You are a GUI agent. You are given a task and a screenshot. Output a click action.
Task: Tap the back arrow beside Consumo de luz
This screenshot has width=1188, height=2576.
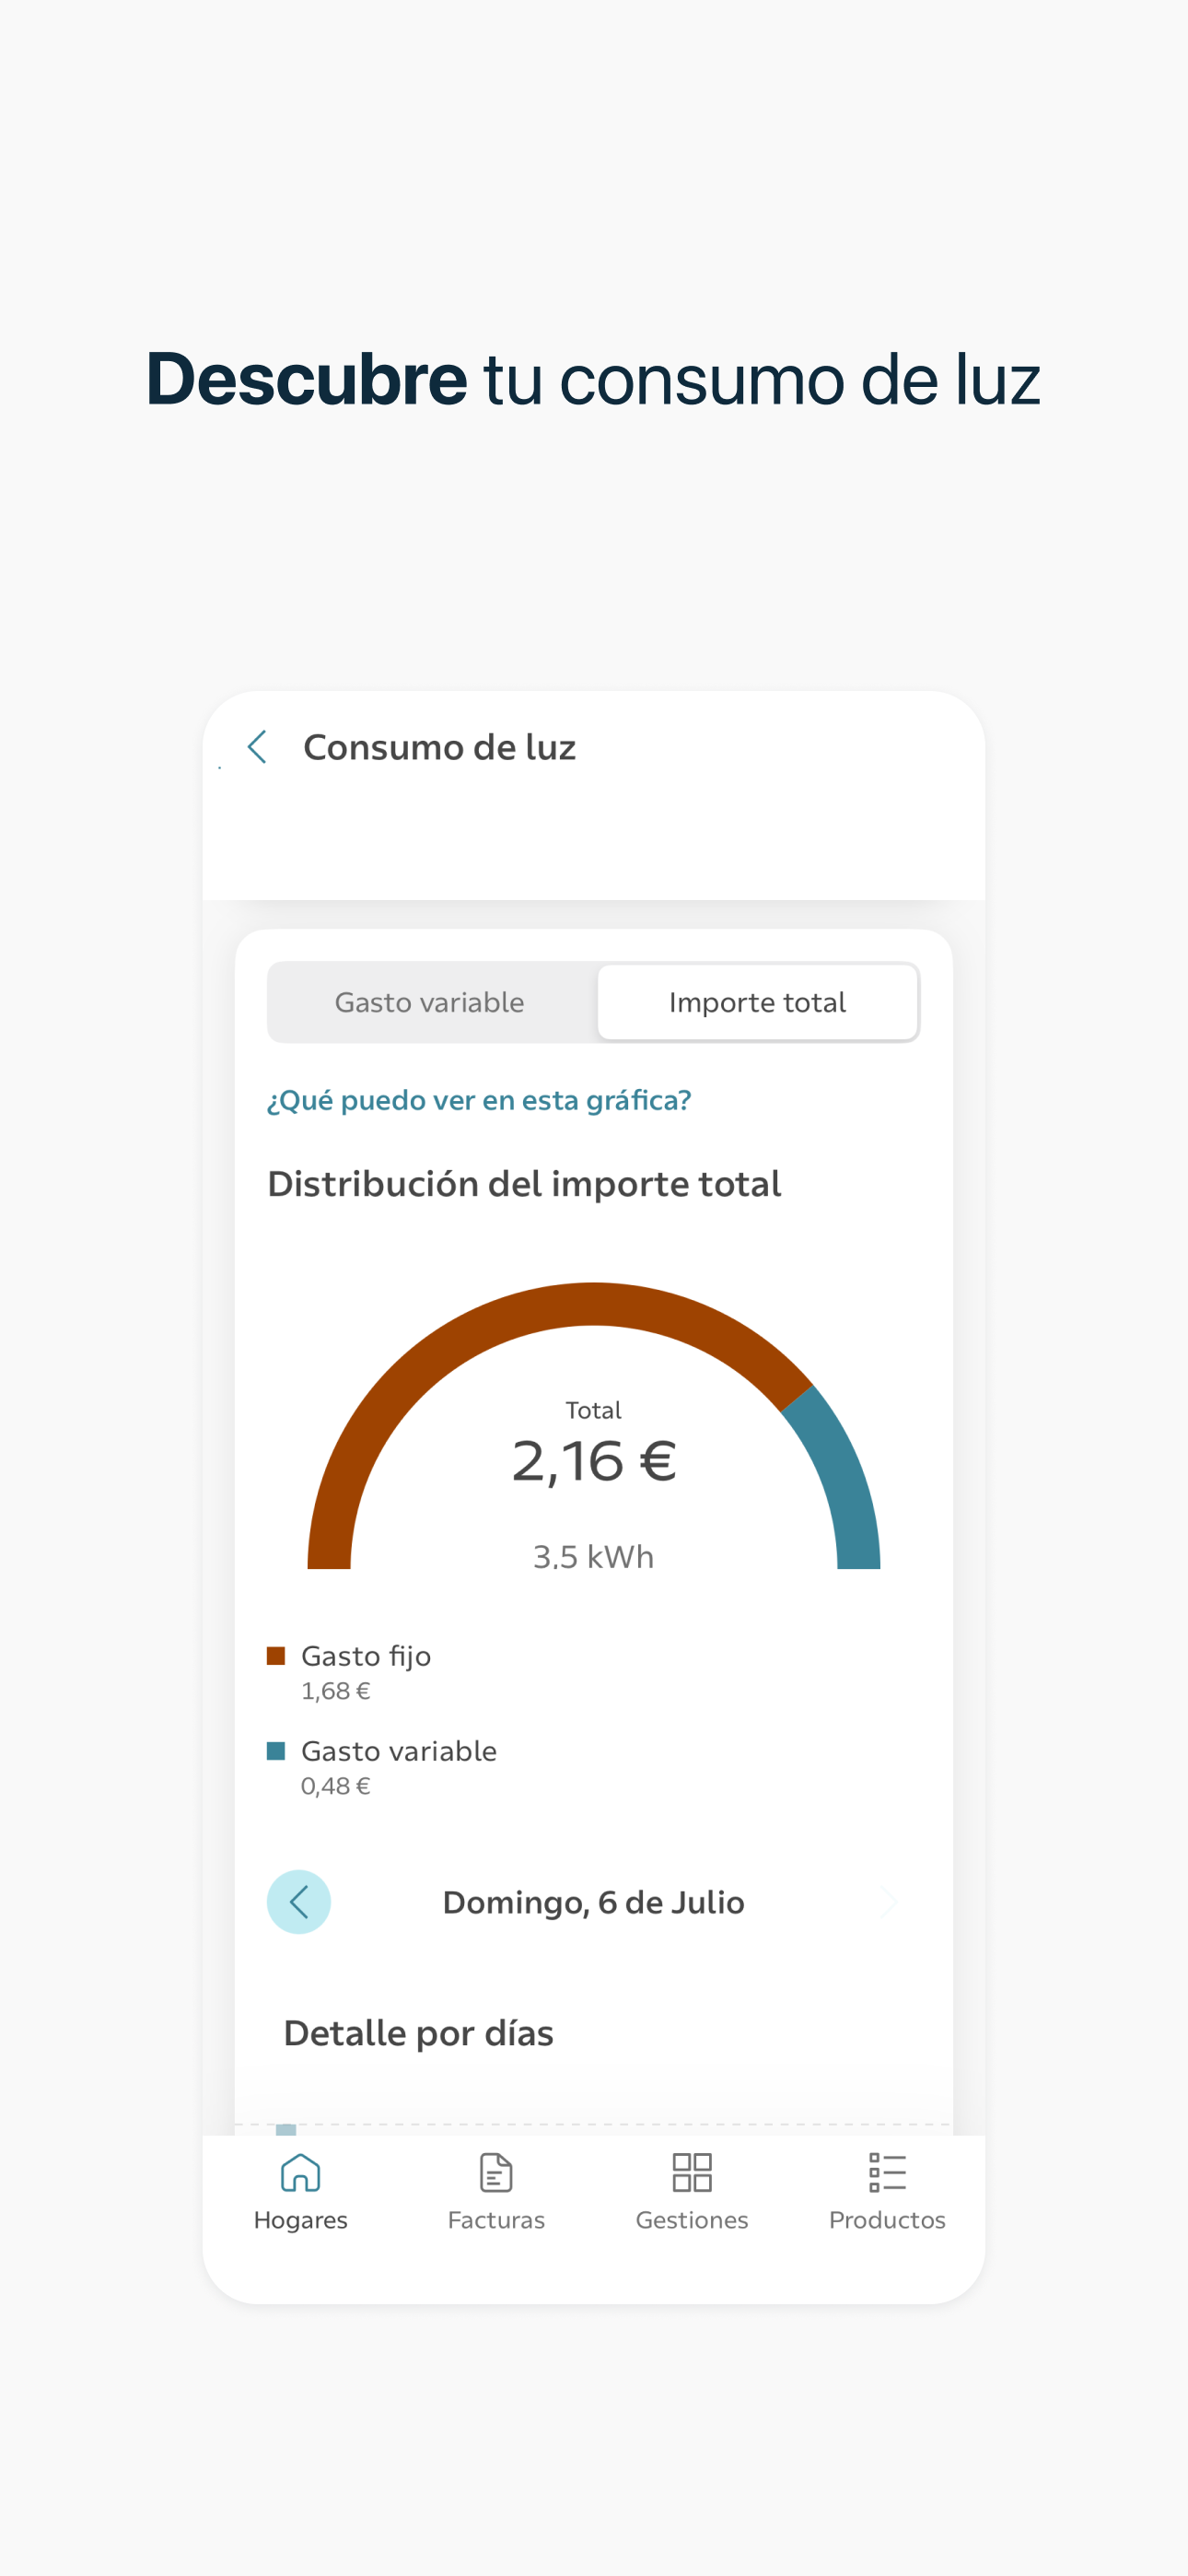pos(257,746)
